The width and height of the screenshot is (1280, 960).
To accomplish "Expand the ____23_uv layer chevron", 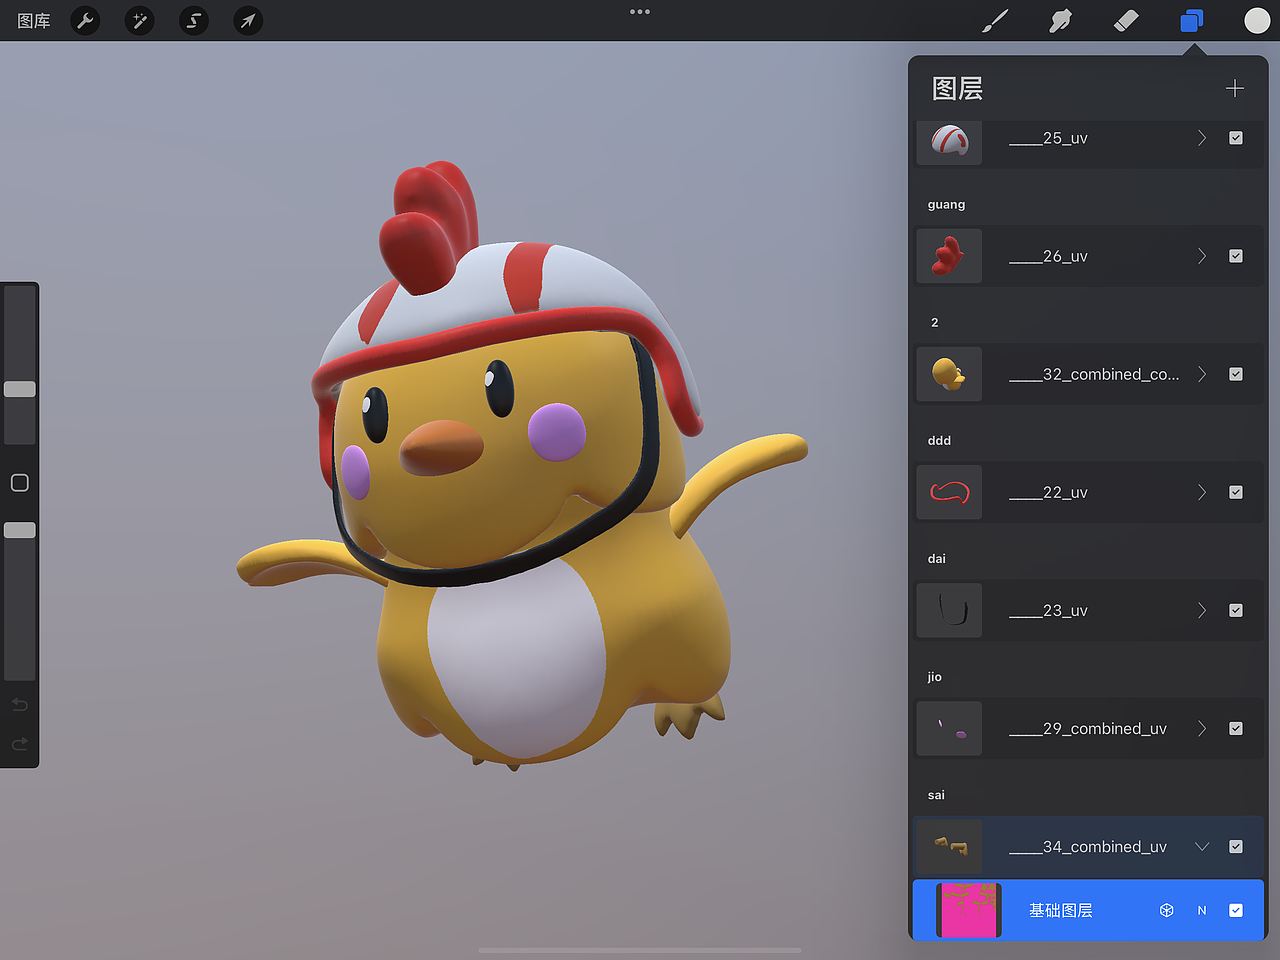I will (x=1202, y=610).
